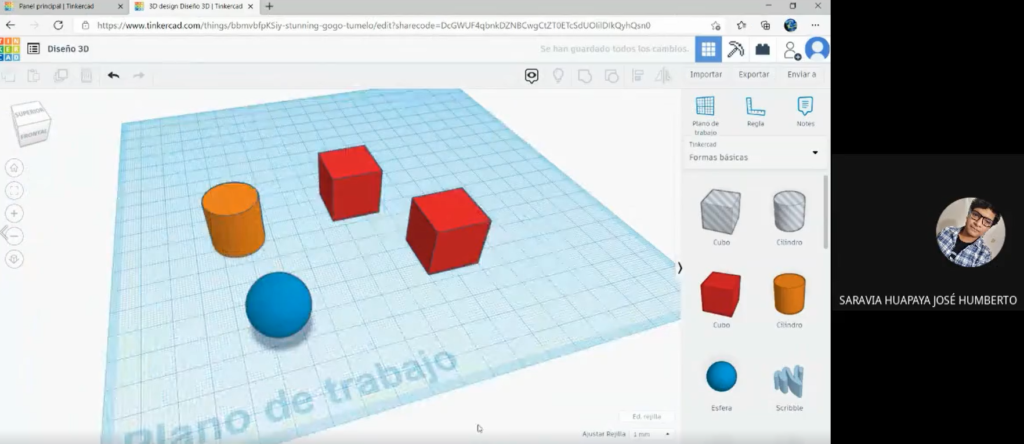
Task: Click the Mirror flip icon
Action: tap(663, 76)
